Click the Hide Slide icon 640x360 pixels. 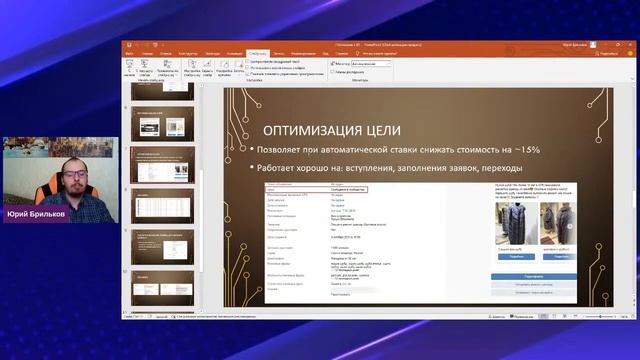[207, 68]
